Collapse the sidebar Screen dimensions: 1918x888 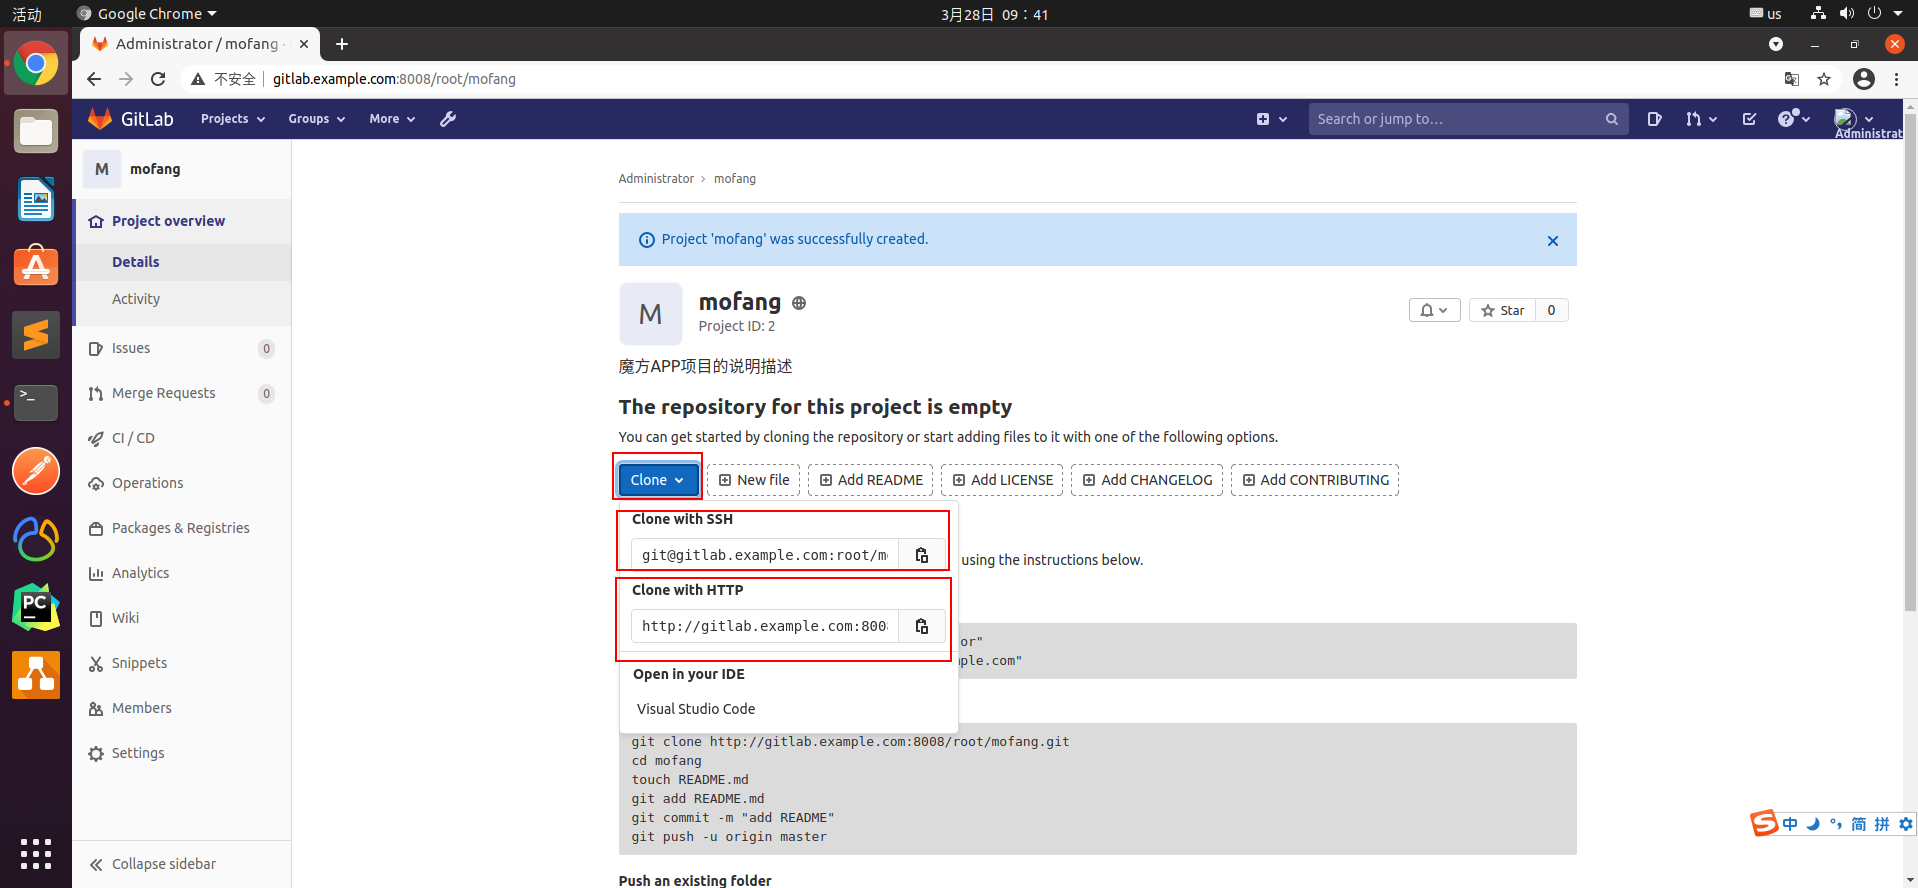(x=153, y=864)
